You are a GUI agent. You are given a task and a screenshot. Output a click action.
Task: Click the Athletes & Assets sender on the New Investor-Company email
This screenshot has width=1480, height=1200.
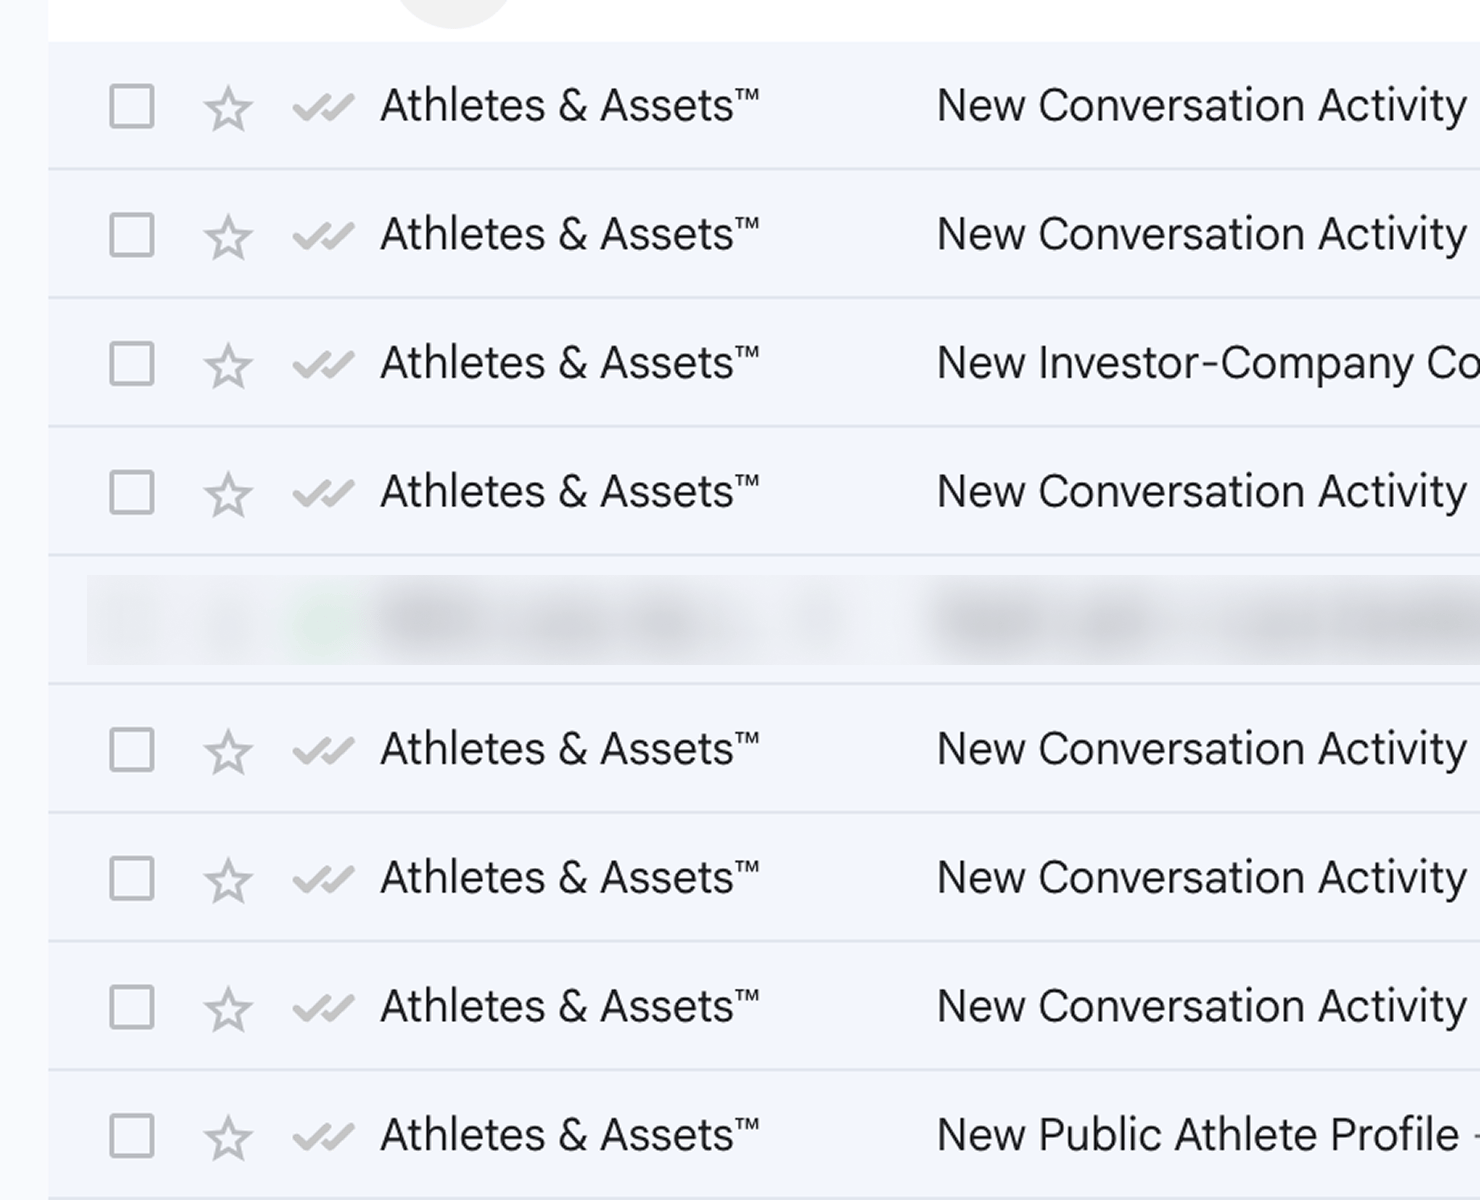pos(569,364)
